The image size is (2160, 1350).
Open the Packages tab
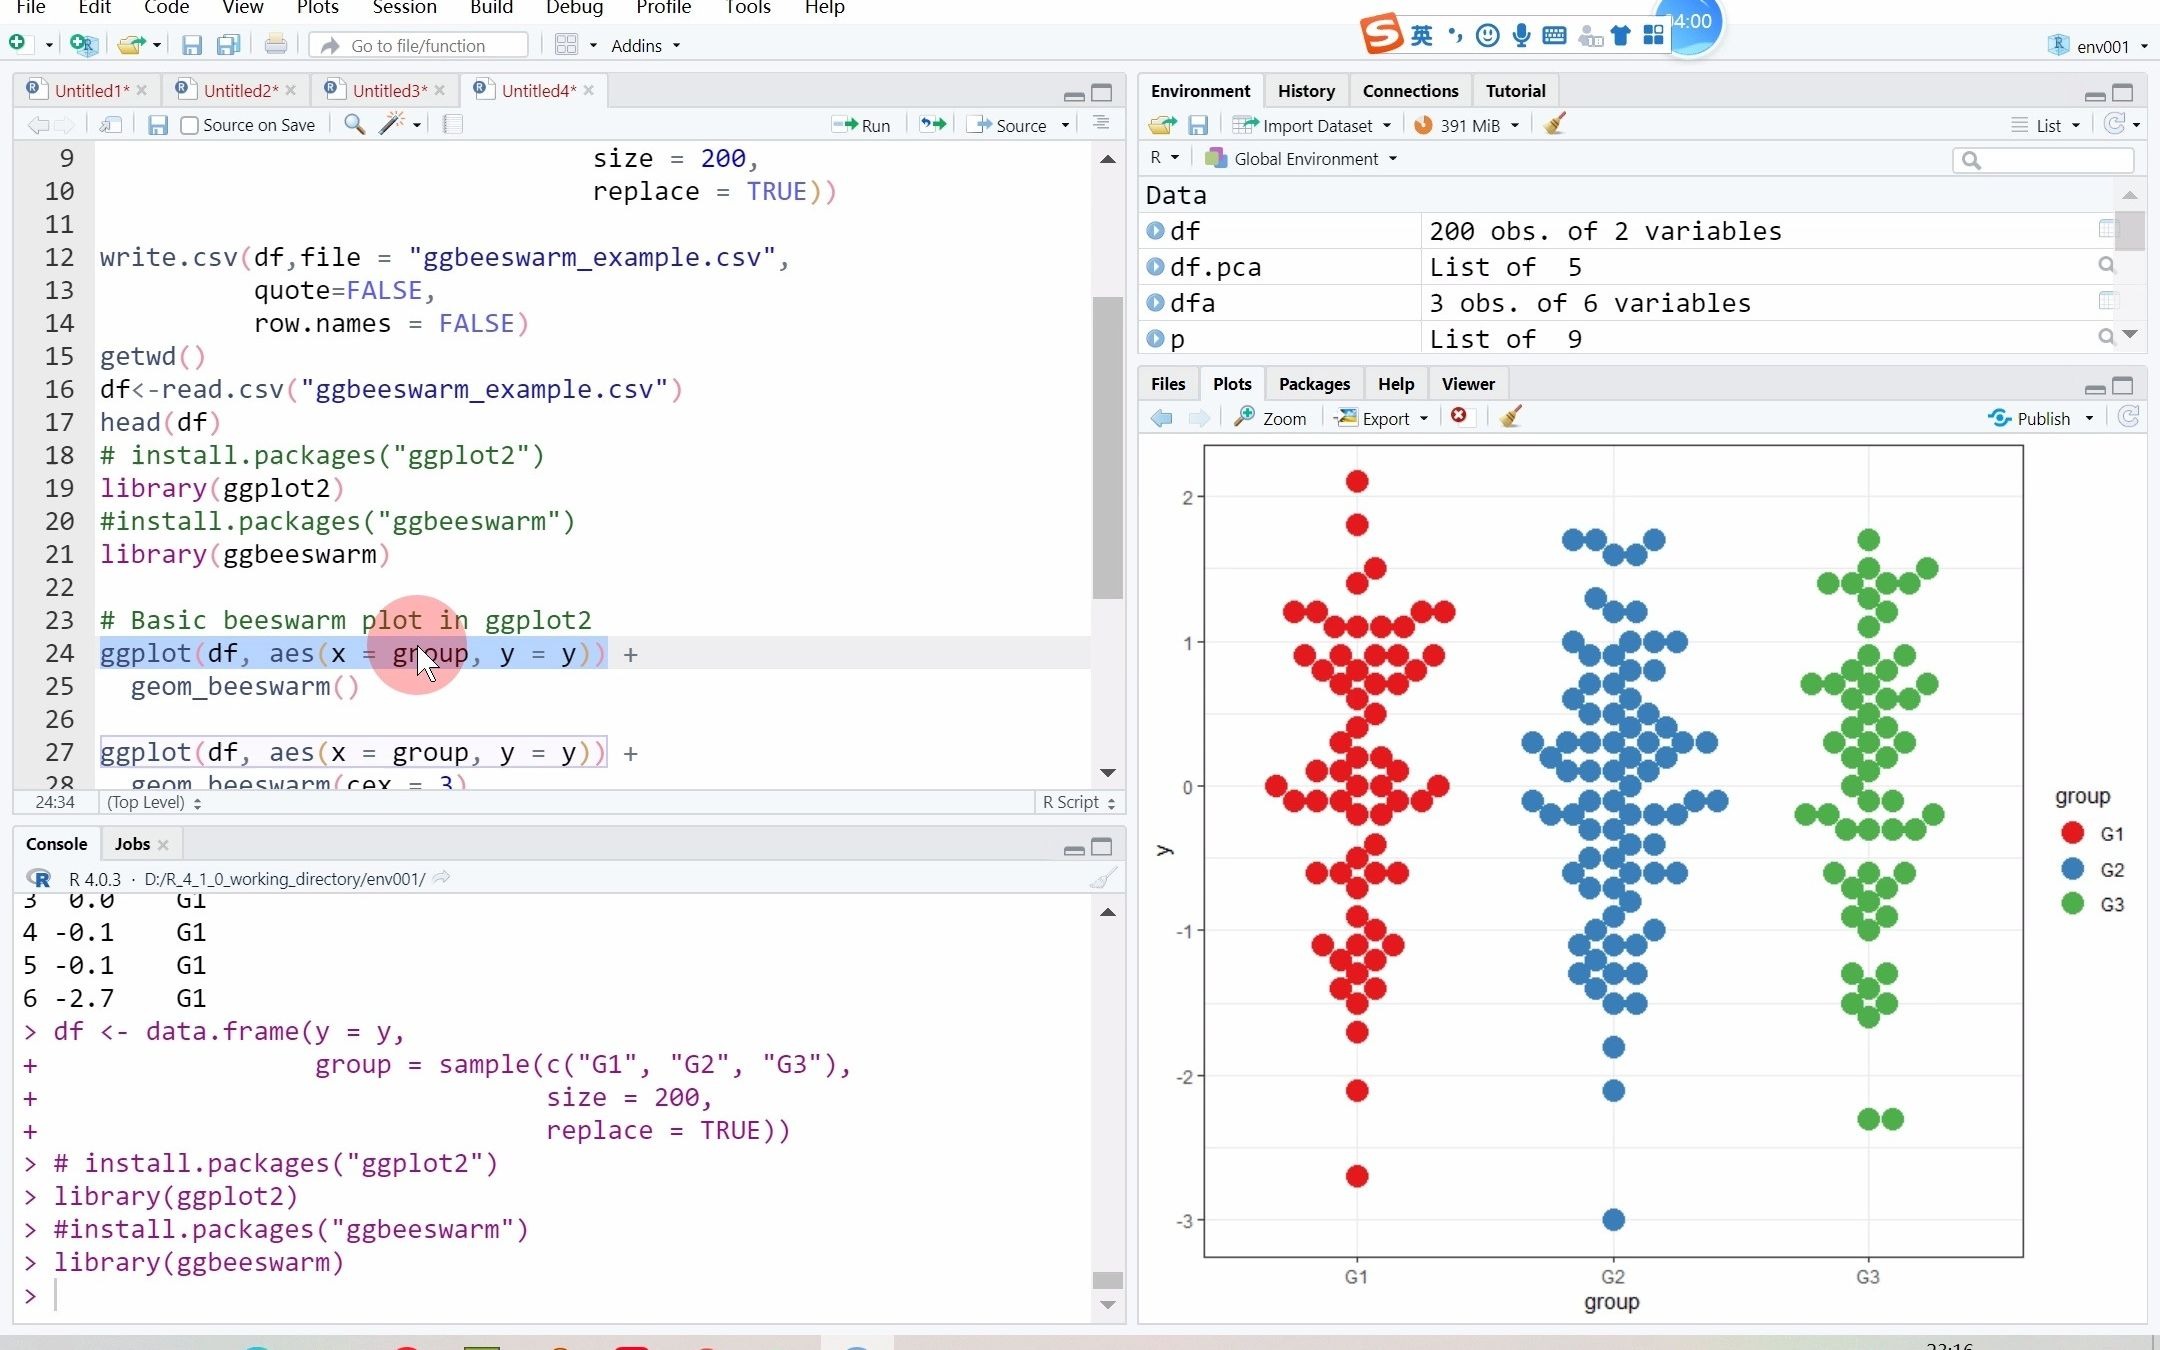[x=1314, y=384]
